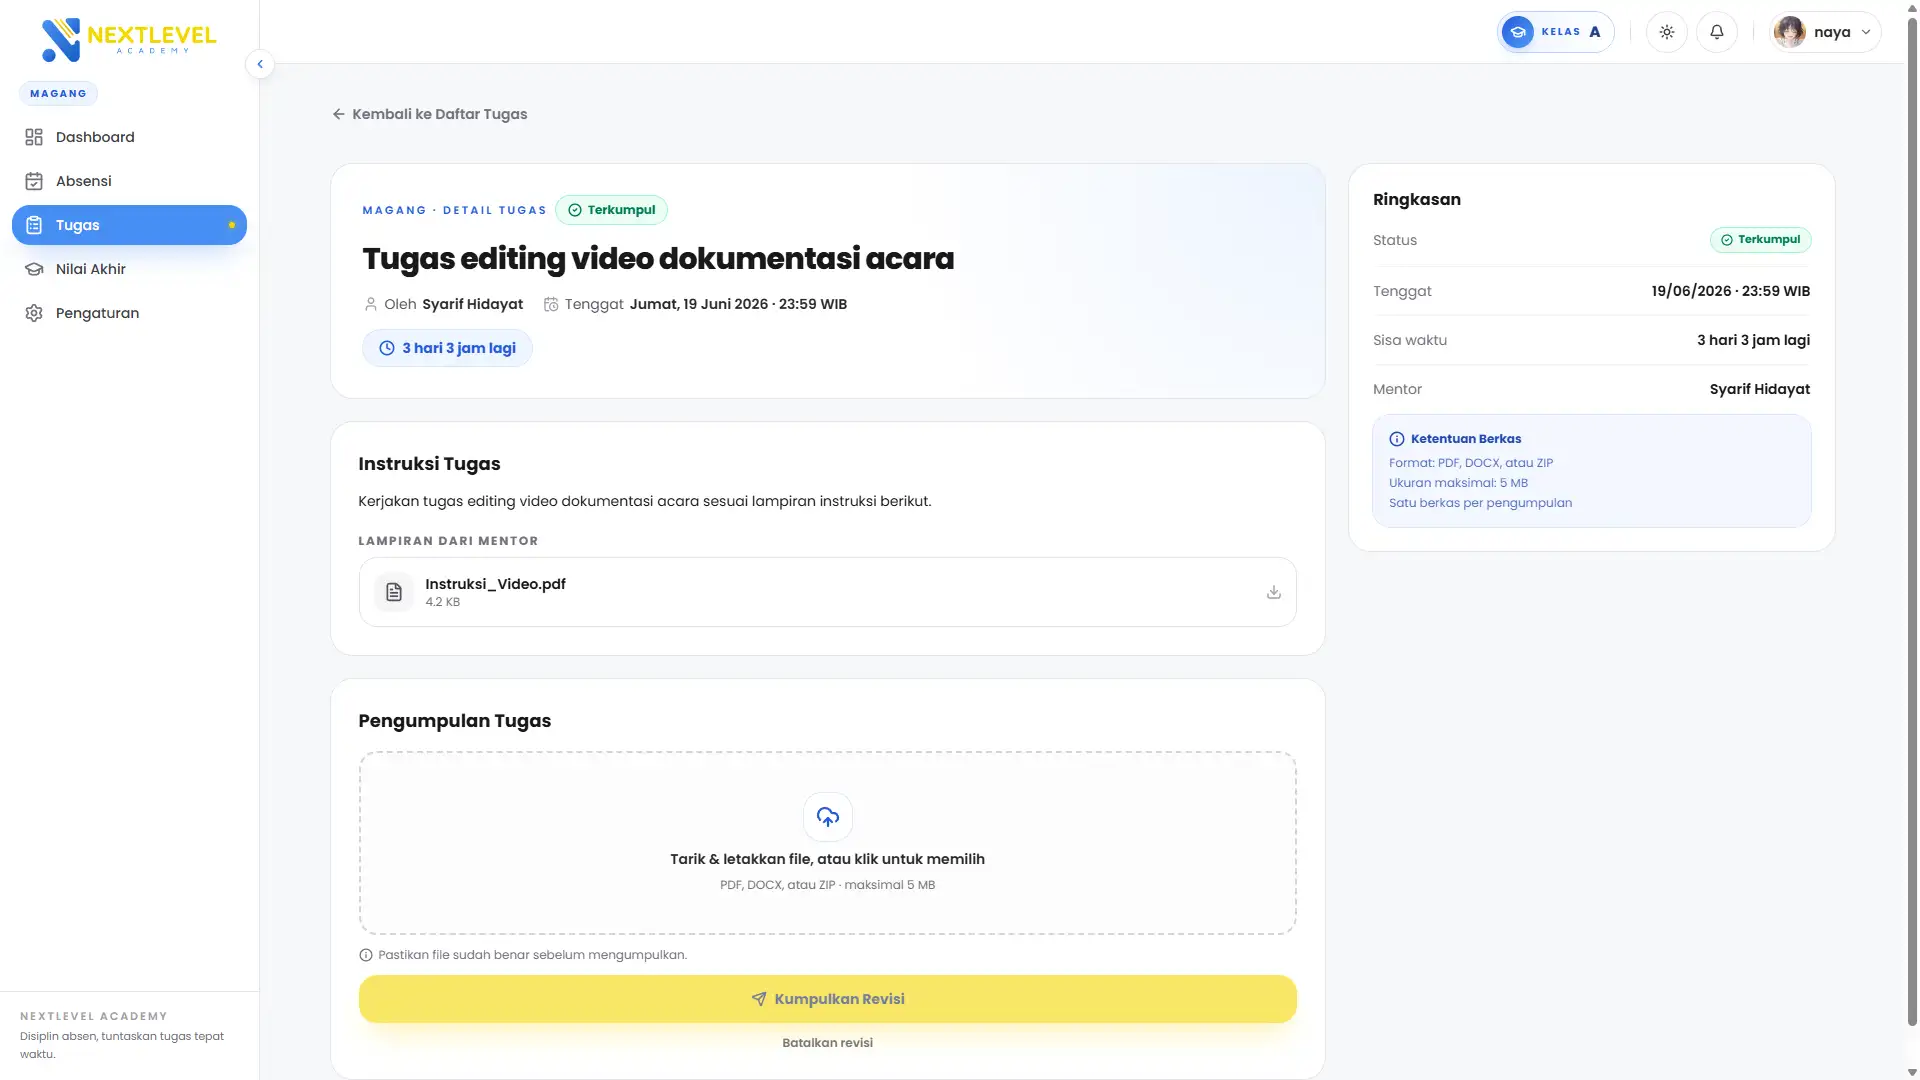Click the deadline value 19/06/2026 · 23:59 WIB

1730,291
